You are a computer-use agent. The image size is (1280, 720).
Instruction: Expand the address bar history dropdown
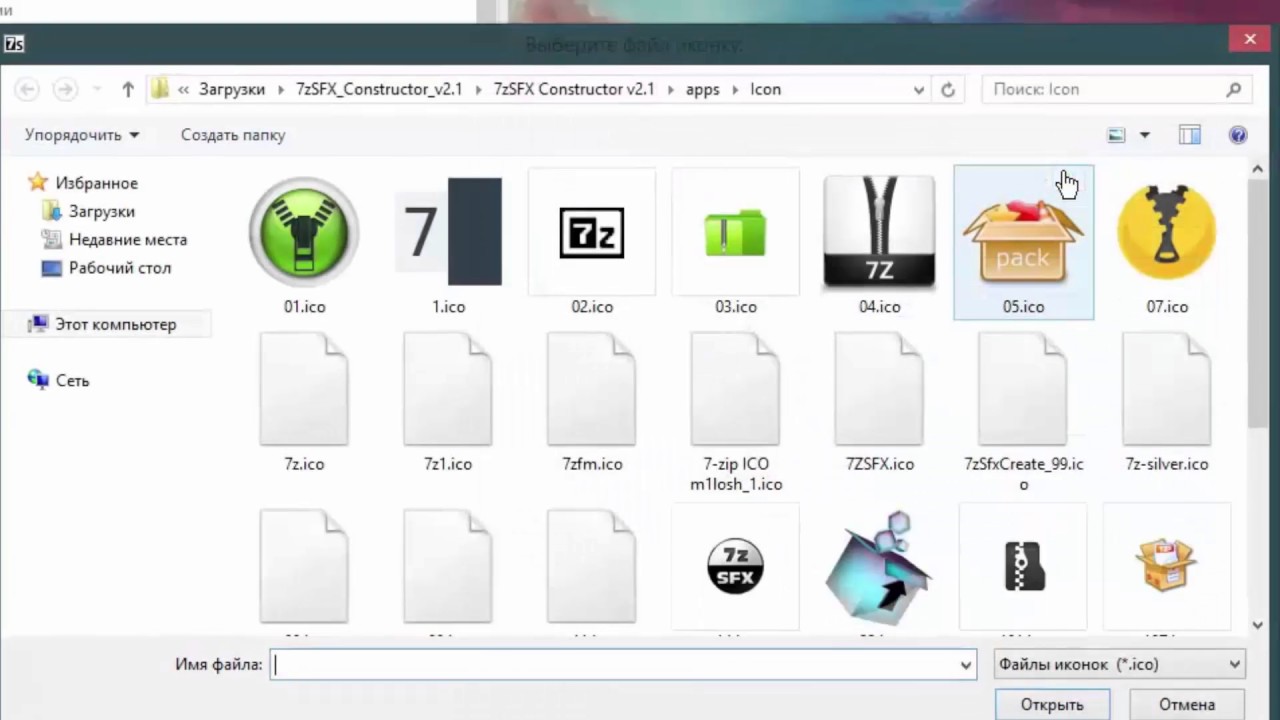pos(919,89)
